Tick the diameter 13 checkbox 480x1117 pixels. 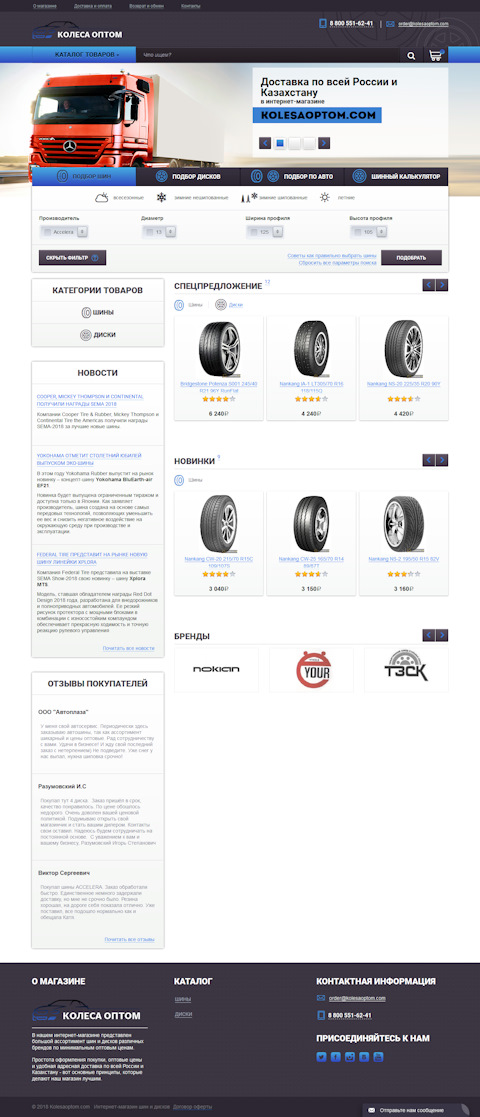pyautogui.click(x=150, y=232)
